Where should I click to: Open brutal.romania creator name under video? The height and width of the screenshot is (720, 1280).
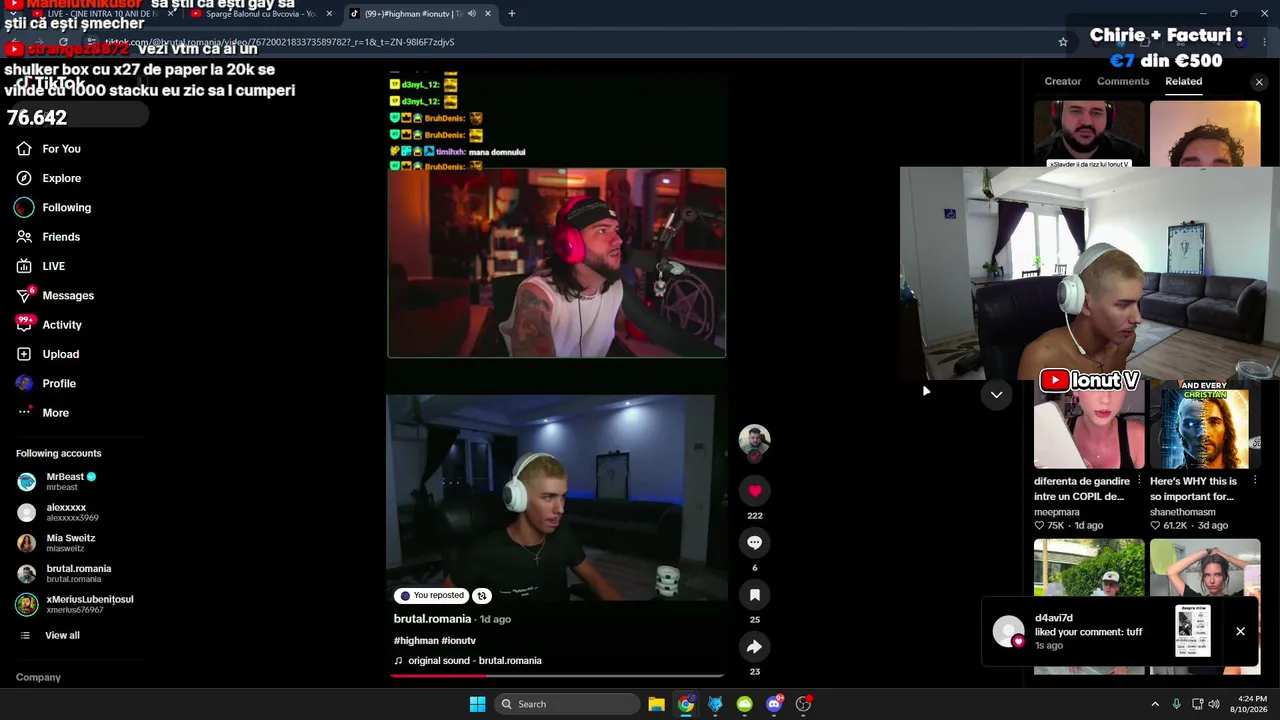(432, 619)
